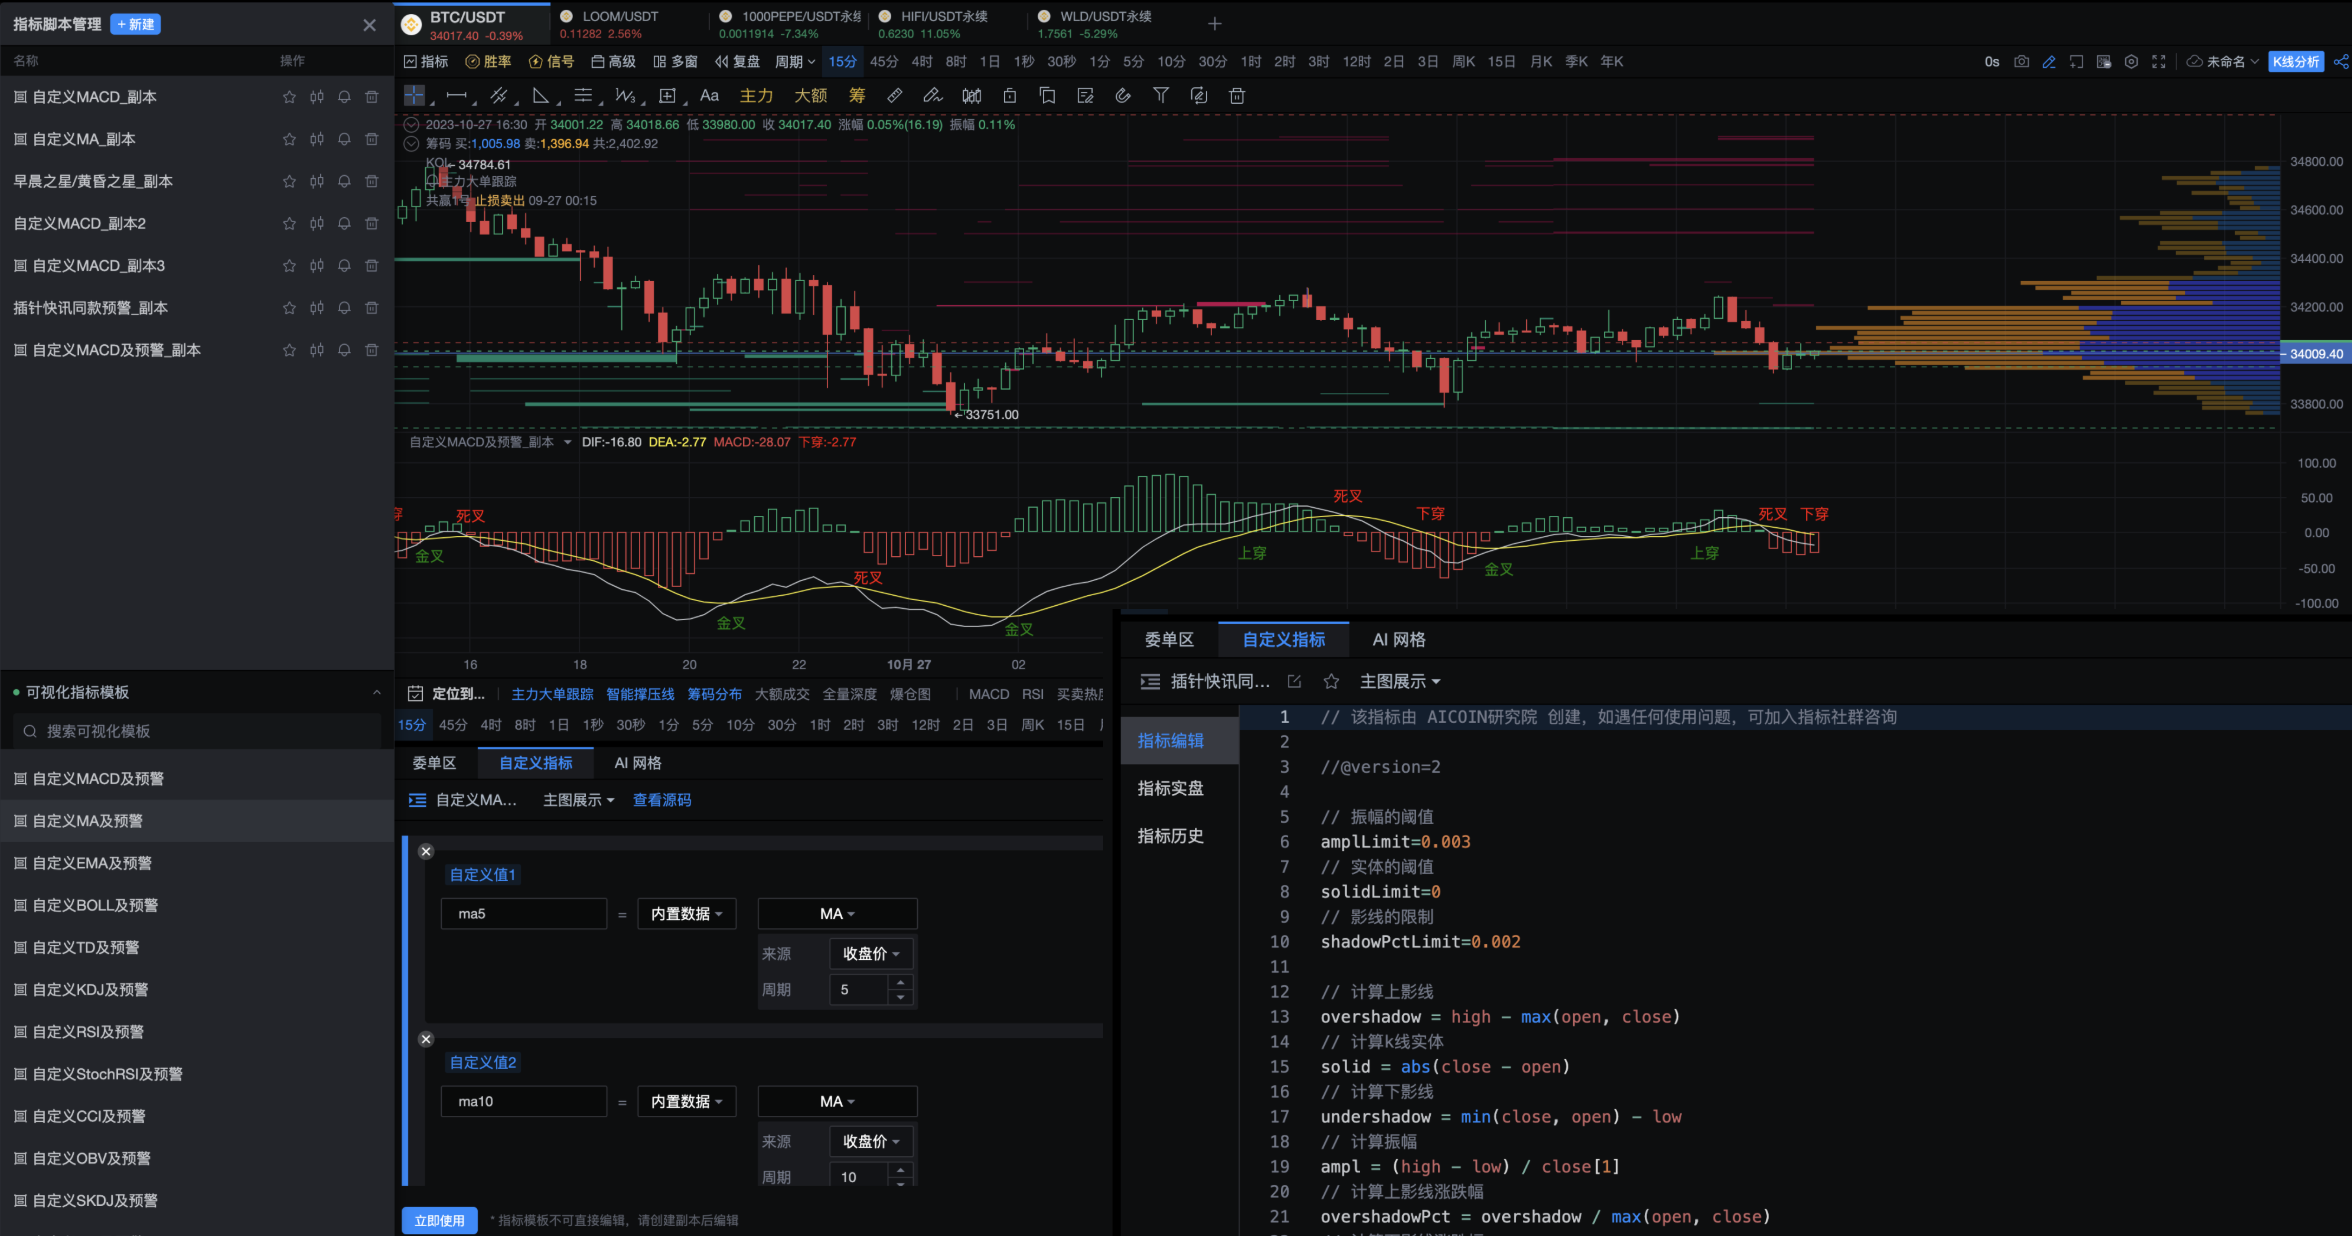
Task: Click the trash delete drawings icon
Action: coord(1236,96)
